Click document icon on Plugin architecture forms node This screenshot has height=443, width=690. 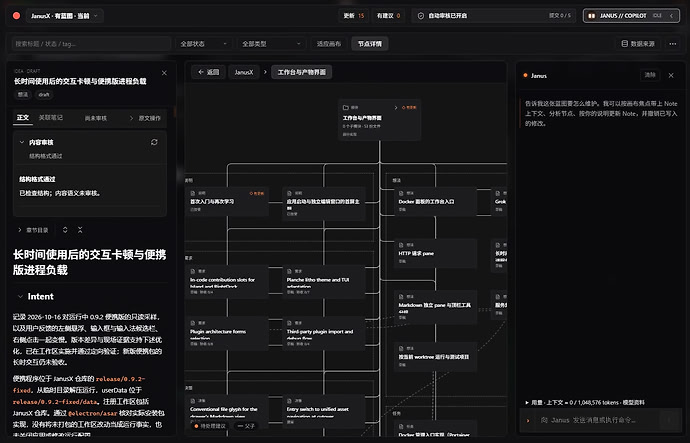(x=193, y=323)
